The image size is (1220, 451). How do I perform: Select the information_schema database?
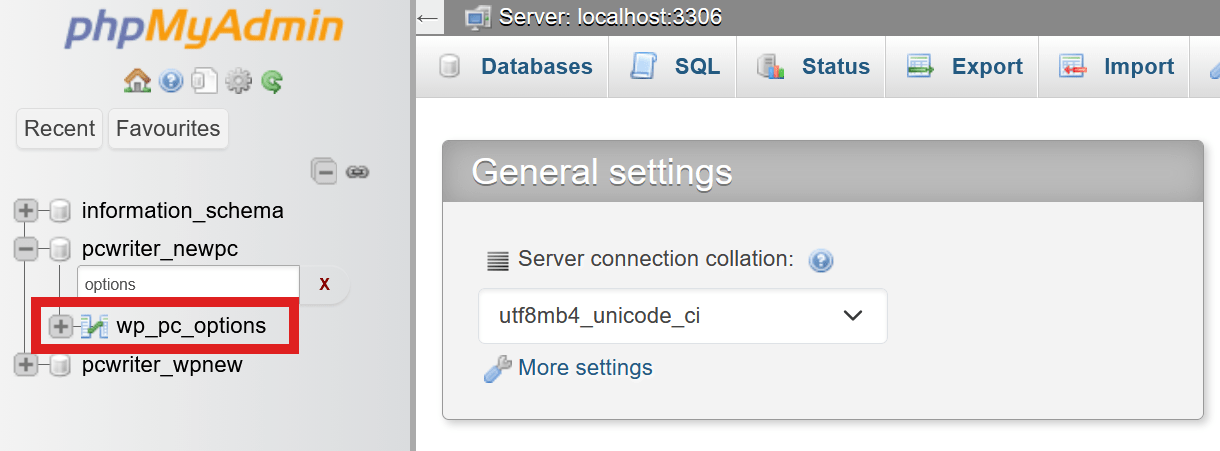(183, 211)
